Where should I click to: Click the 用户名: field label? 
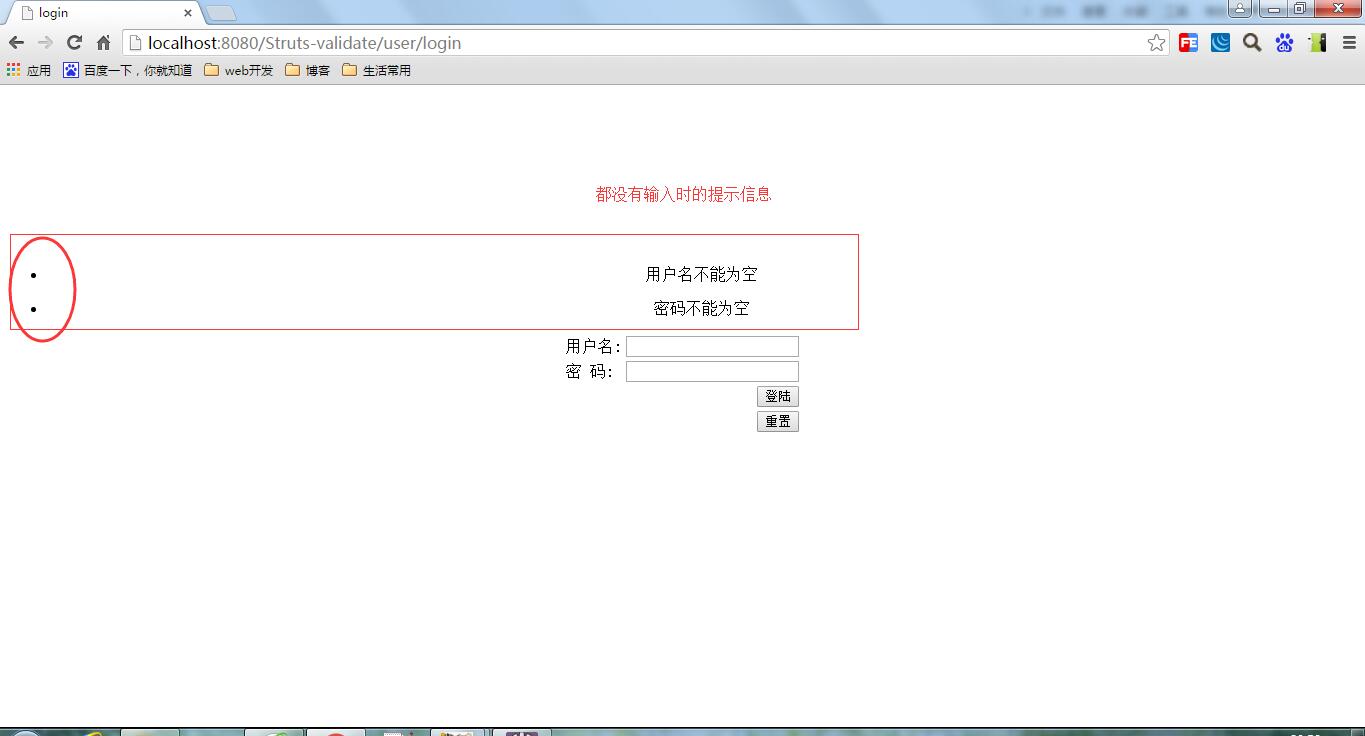[593, 346]
